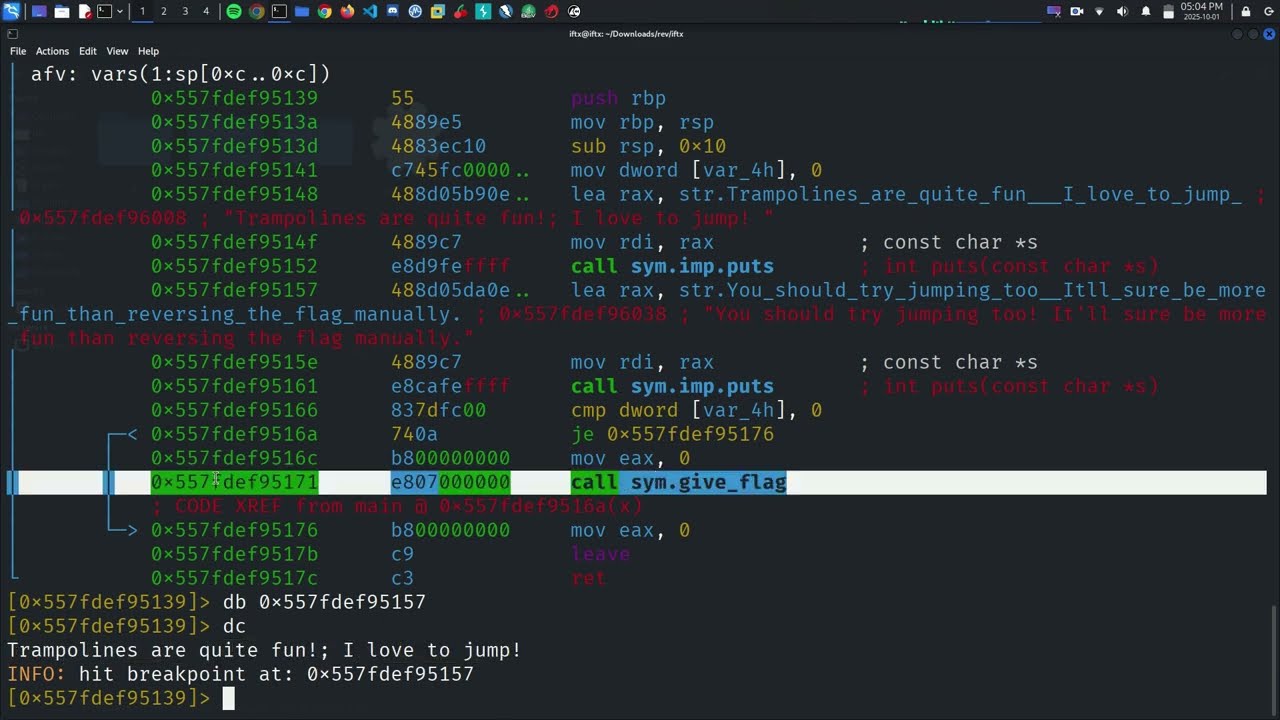Open the Kali applications menu
Image resolution: width=1280 pixels, height=720 pixels.
coord(12,12)
